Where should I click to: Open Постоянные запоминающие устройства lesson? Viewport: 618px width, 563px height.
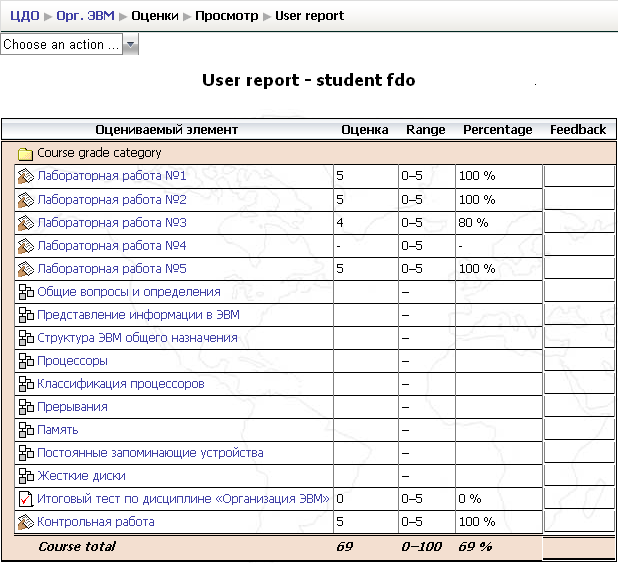pos(150,453)
